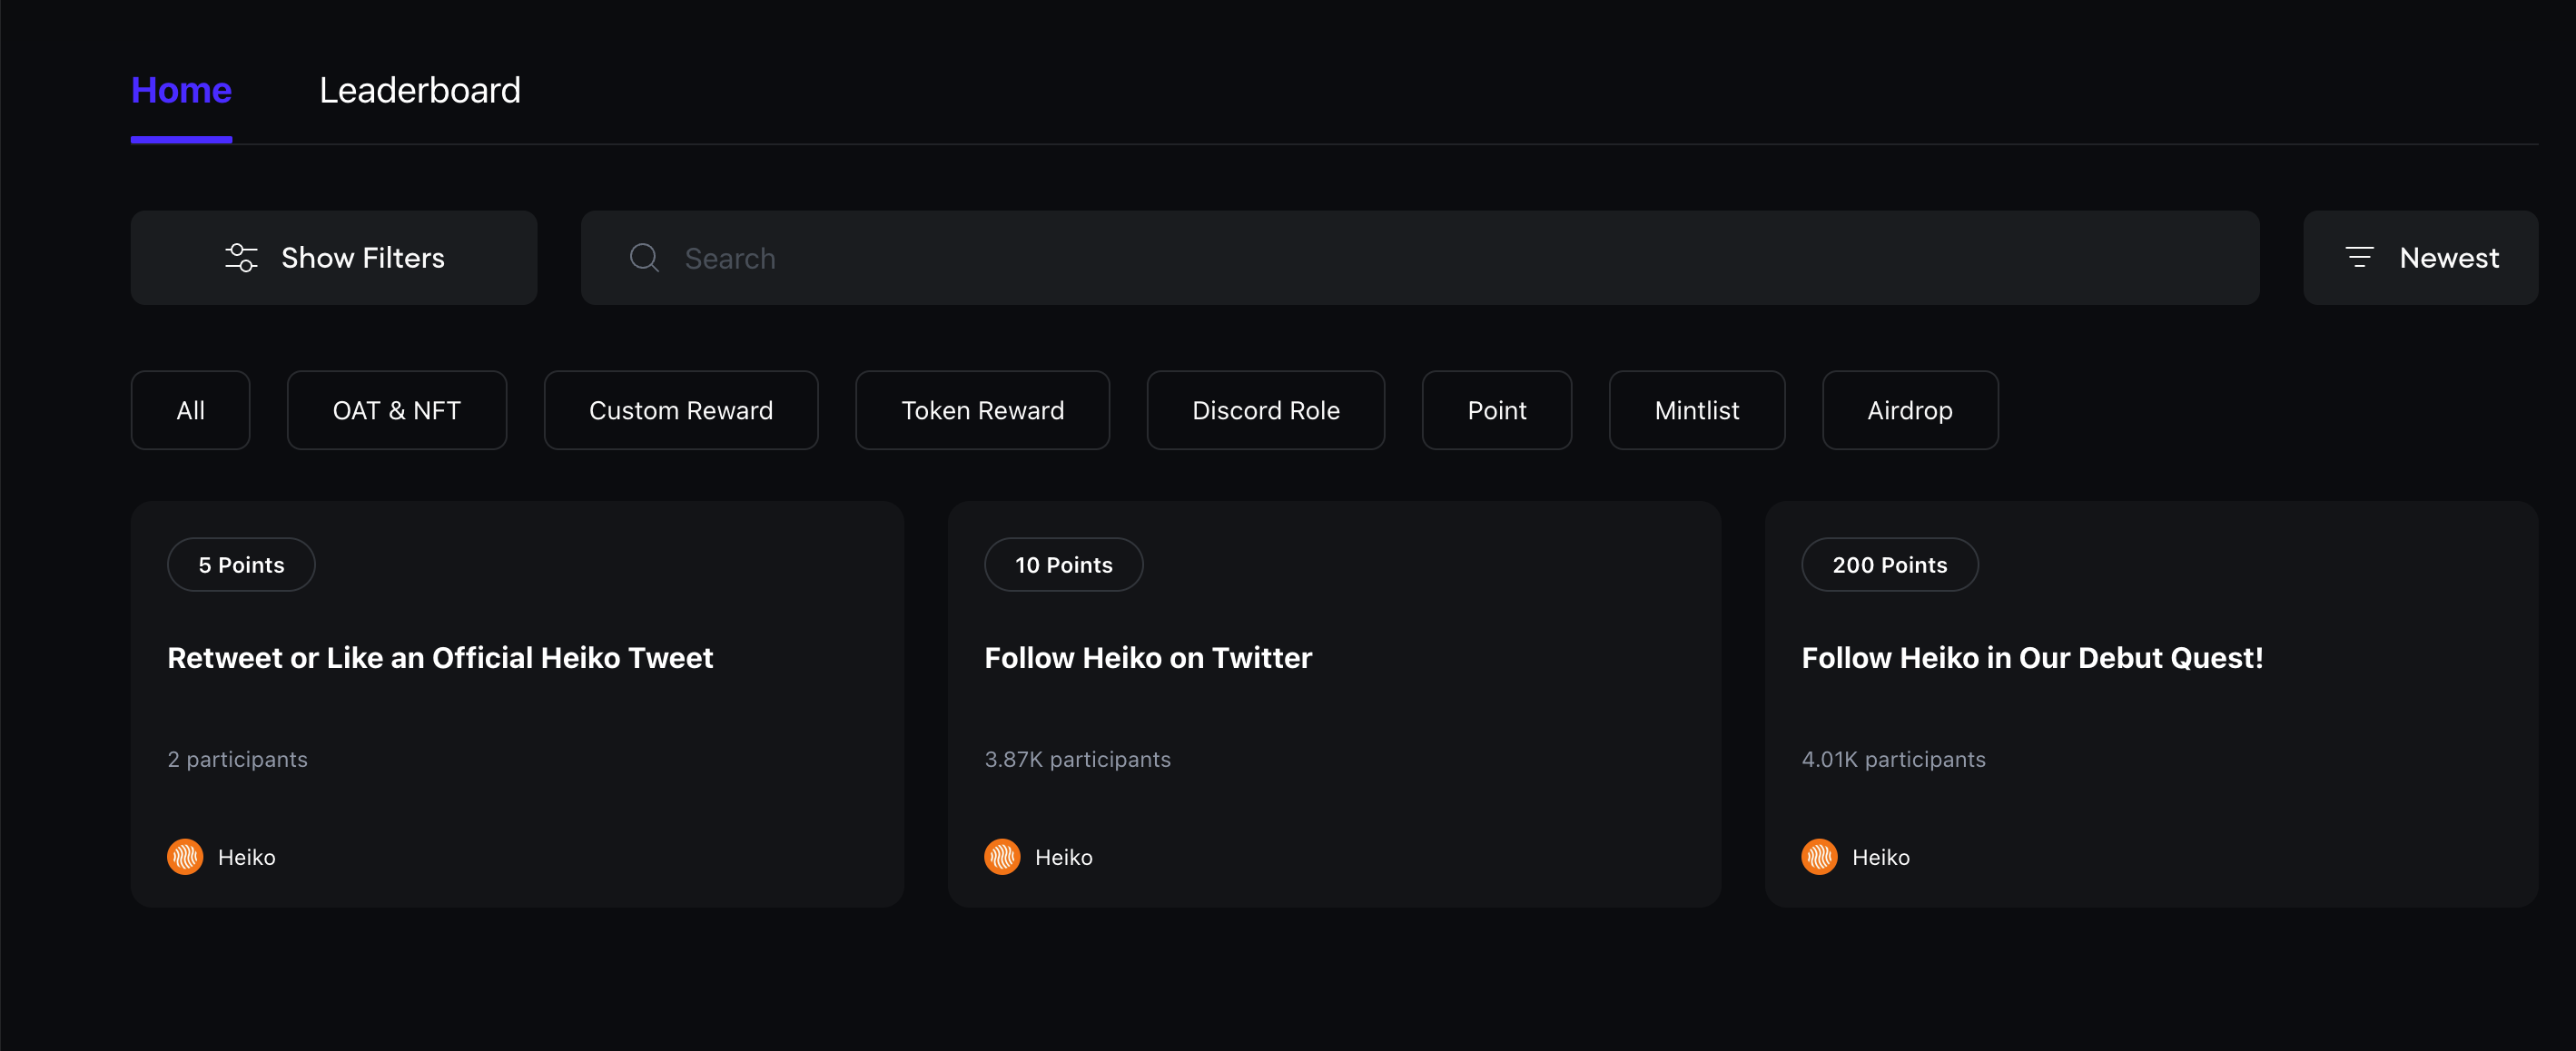Select the All category filter
This screenshot has height=1051, width=2576.
click(190, 411)
